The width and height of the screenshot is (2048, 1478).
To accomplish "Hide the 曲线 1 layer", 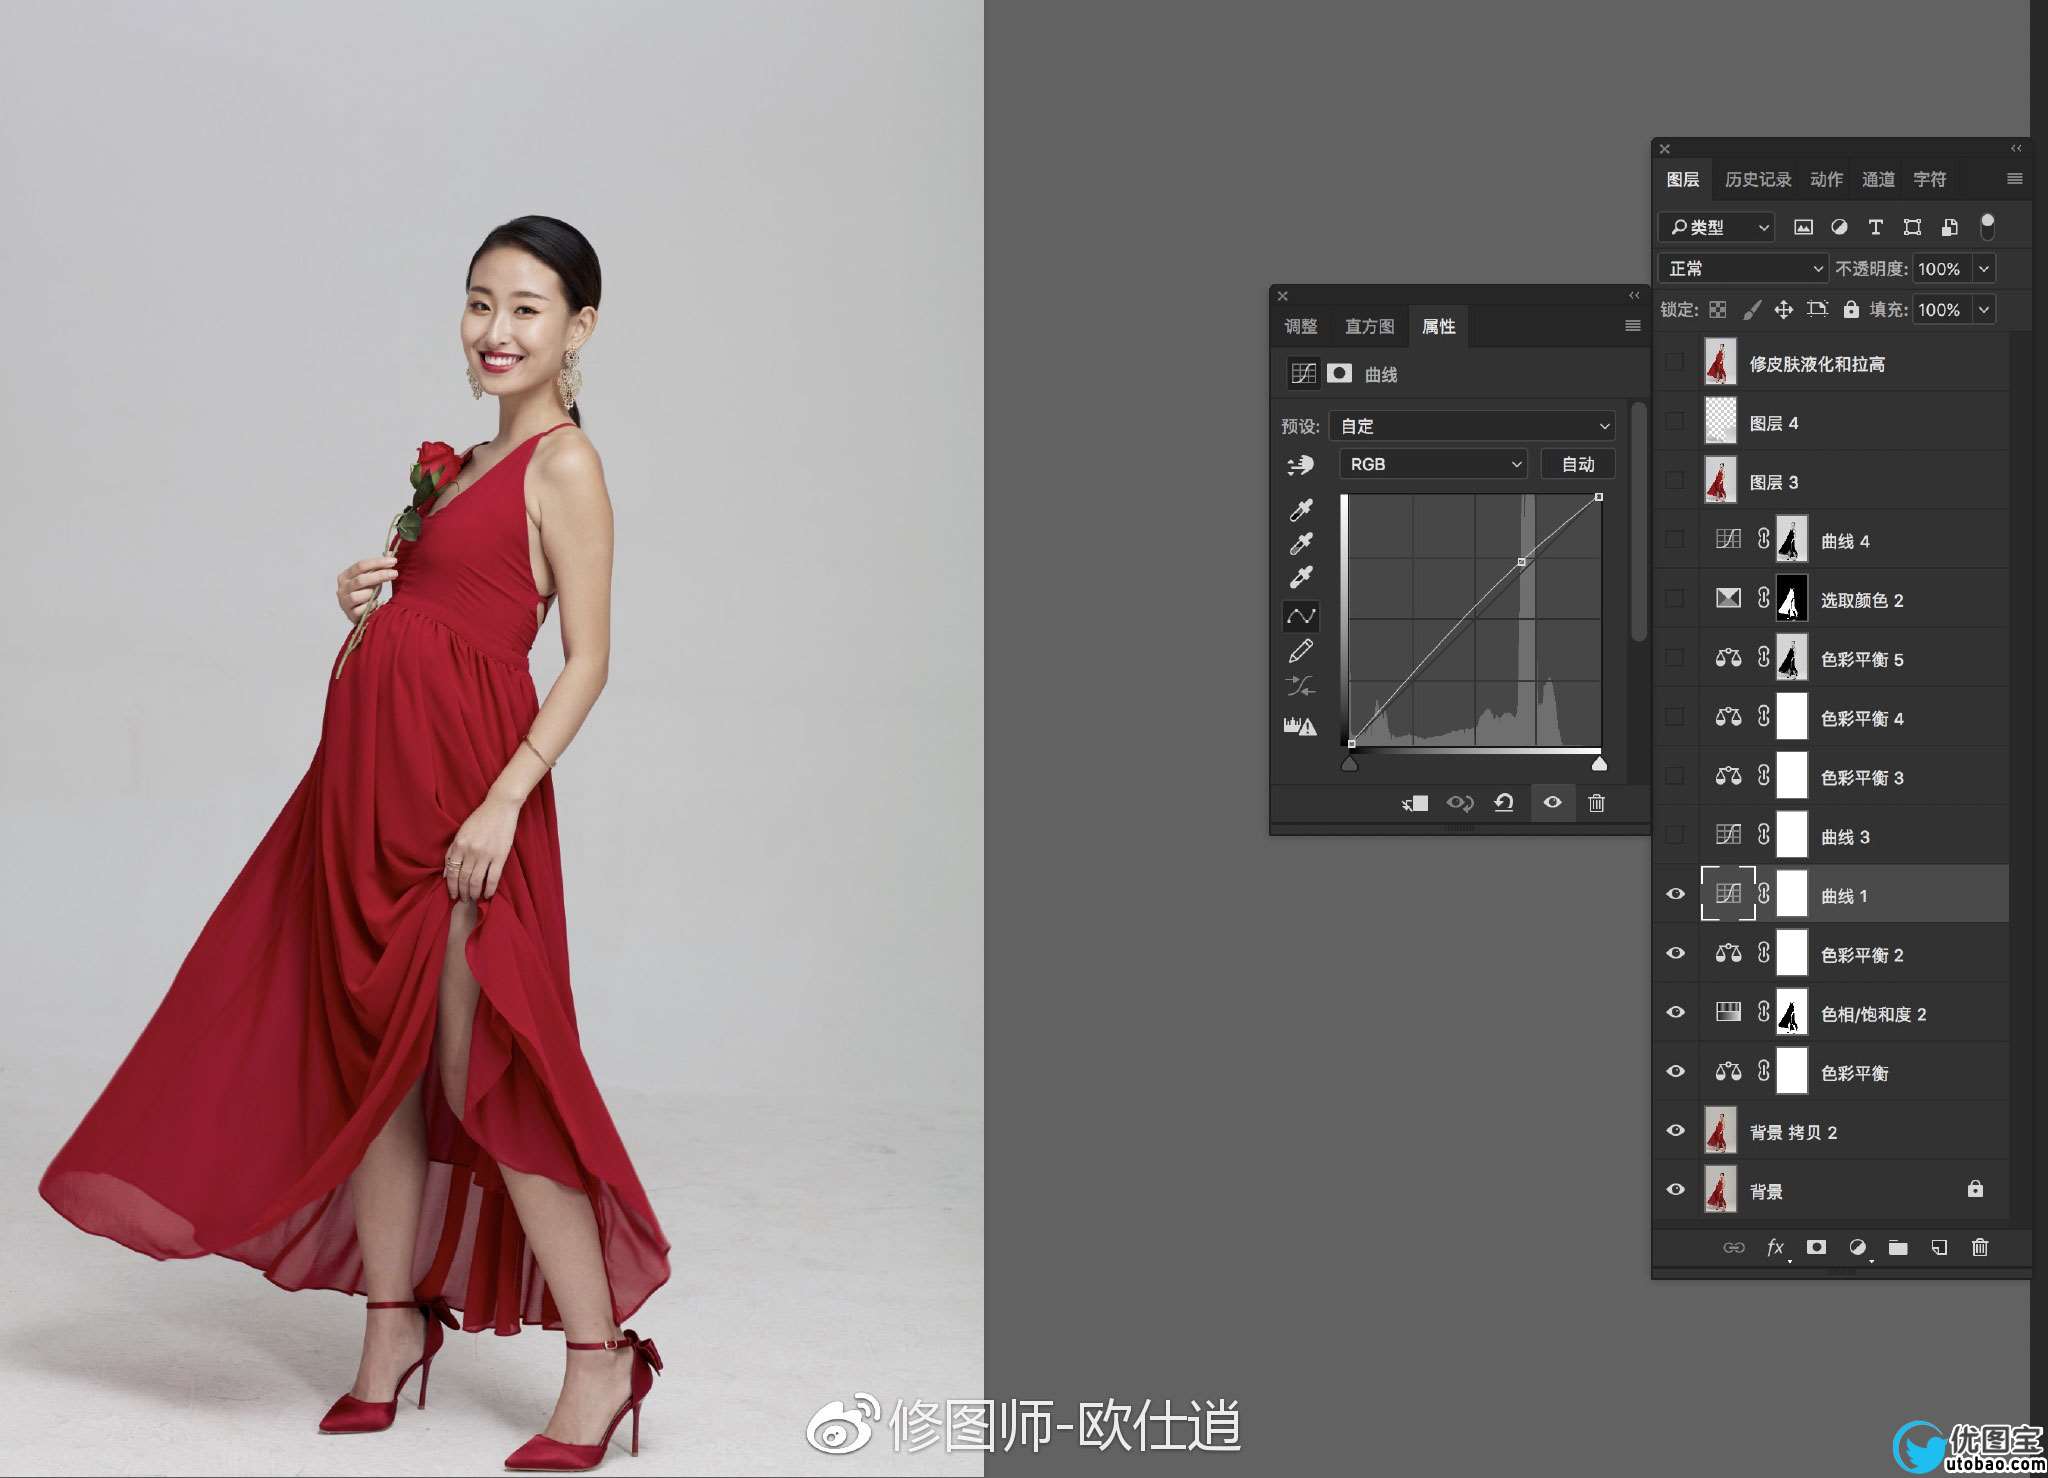I will [x=1675, y=894].
